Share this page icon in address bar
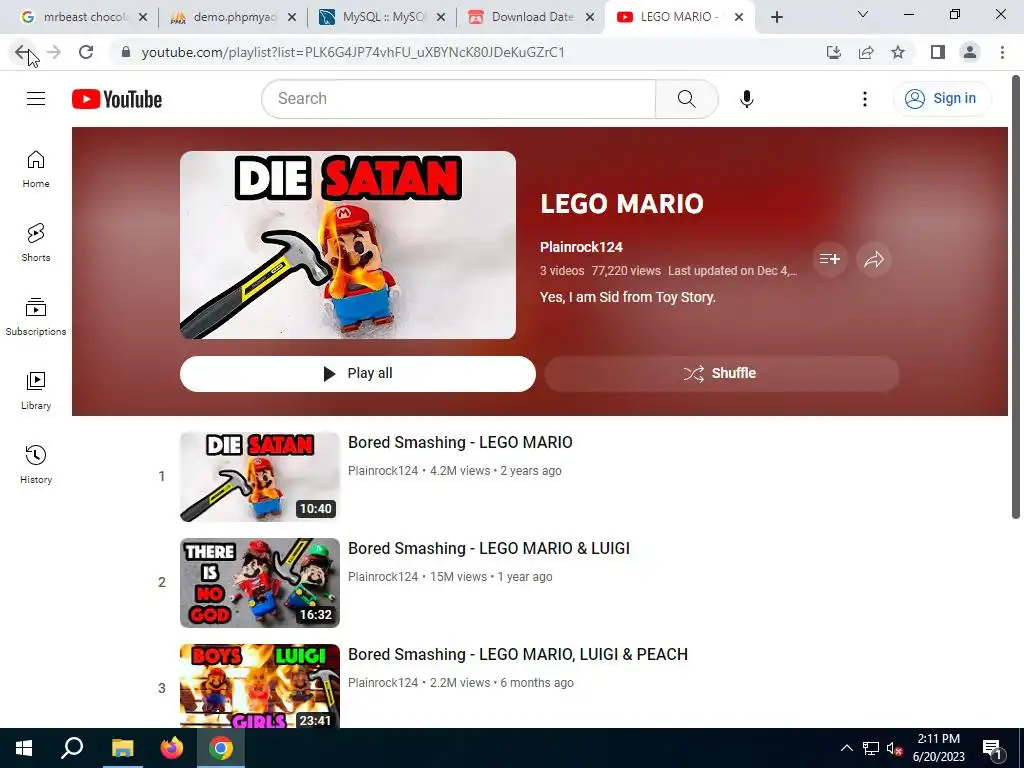The image size is (1024, 768). (x=866, y=52)
